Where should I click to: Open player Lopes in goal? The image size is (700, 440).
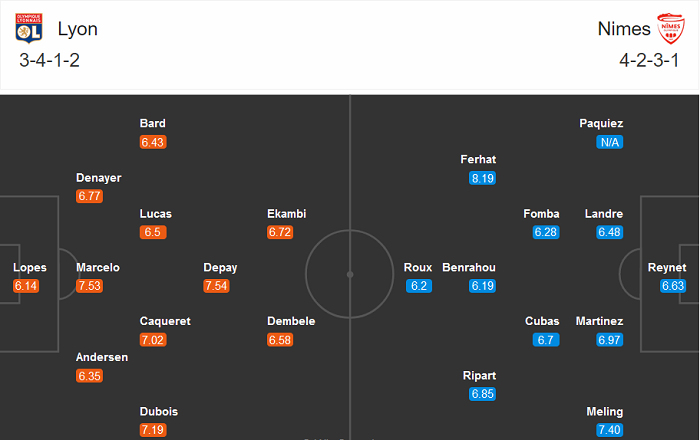pos(29,267)
